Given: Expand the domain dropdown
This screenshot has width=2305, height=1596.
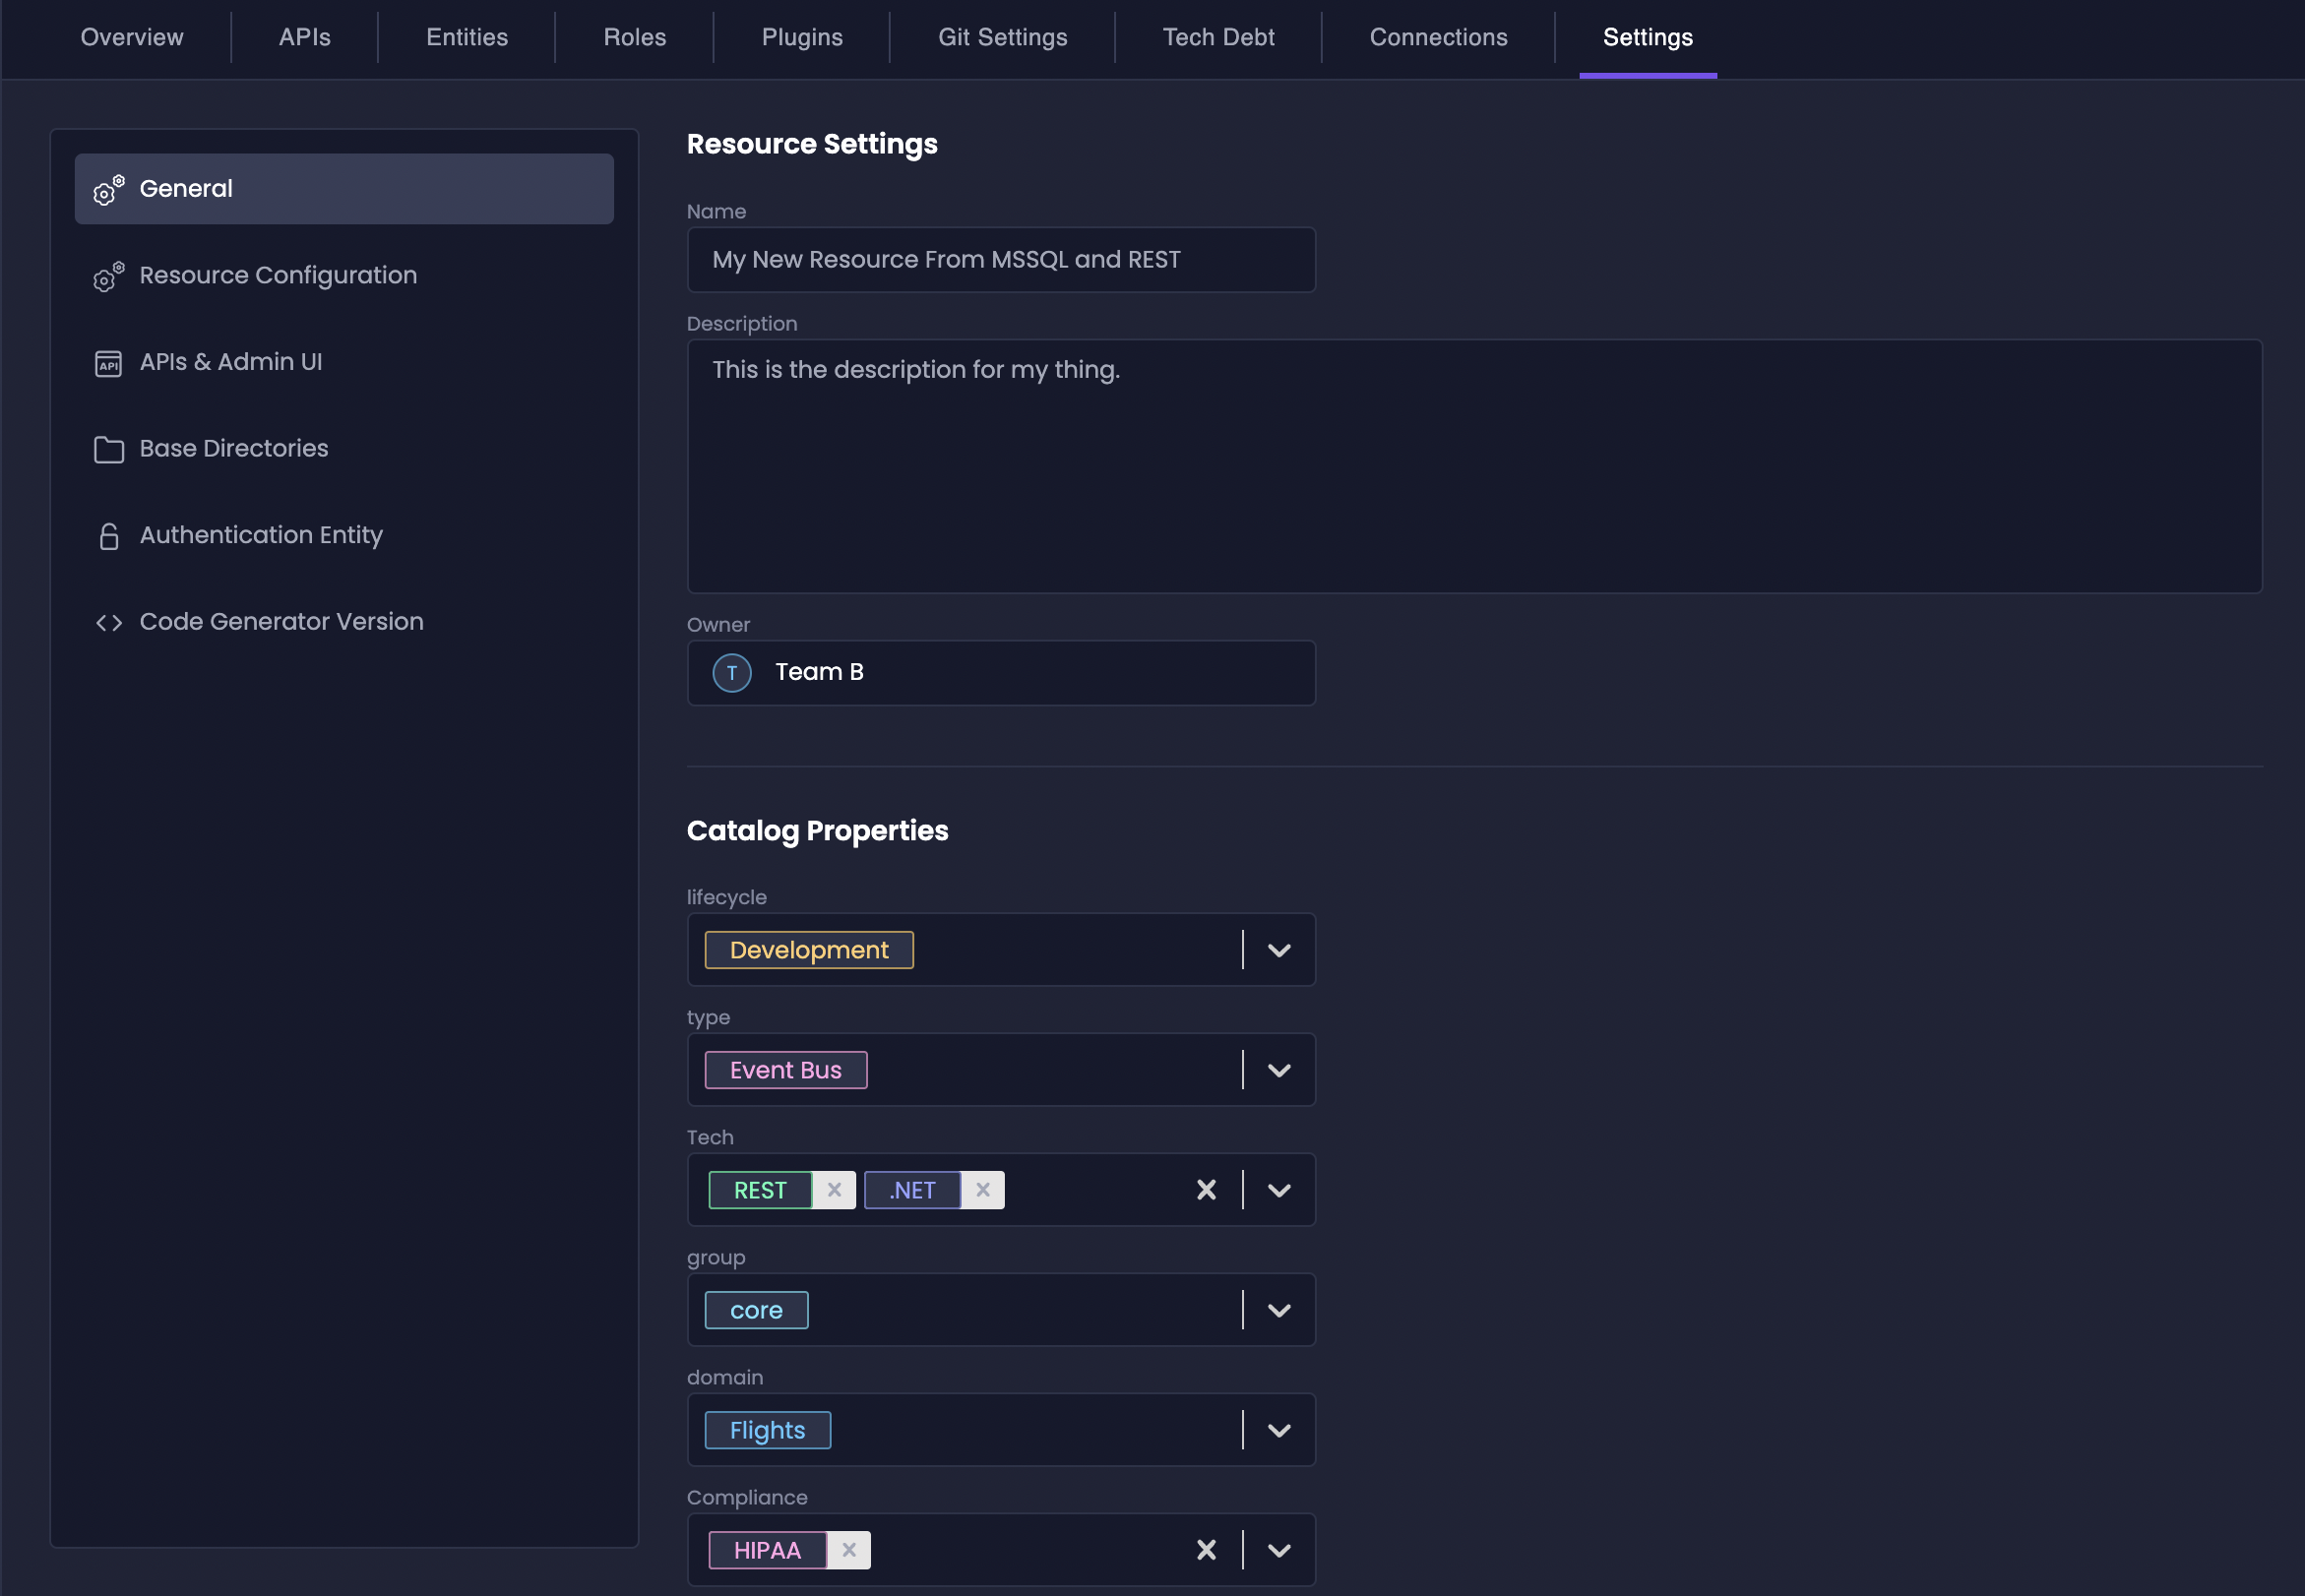Looking at the screenshot, I should click(x=1278, y=1430).
